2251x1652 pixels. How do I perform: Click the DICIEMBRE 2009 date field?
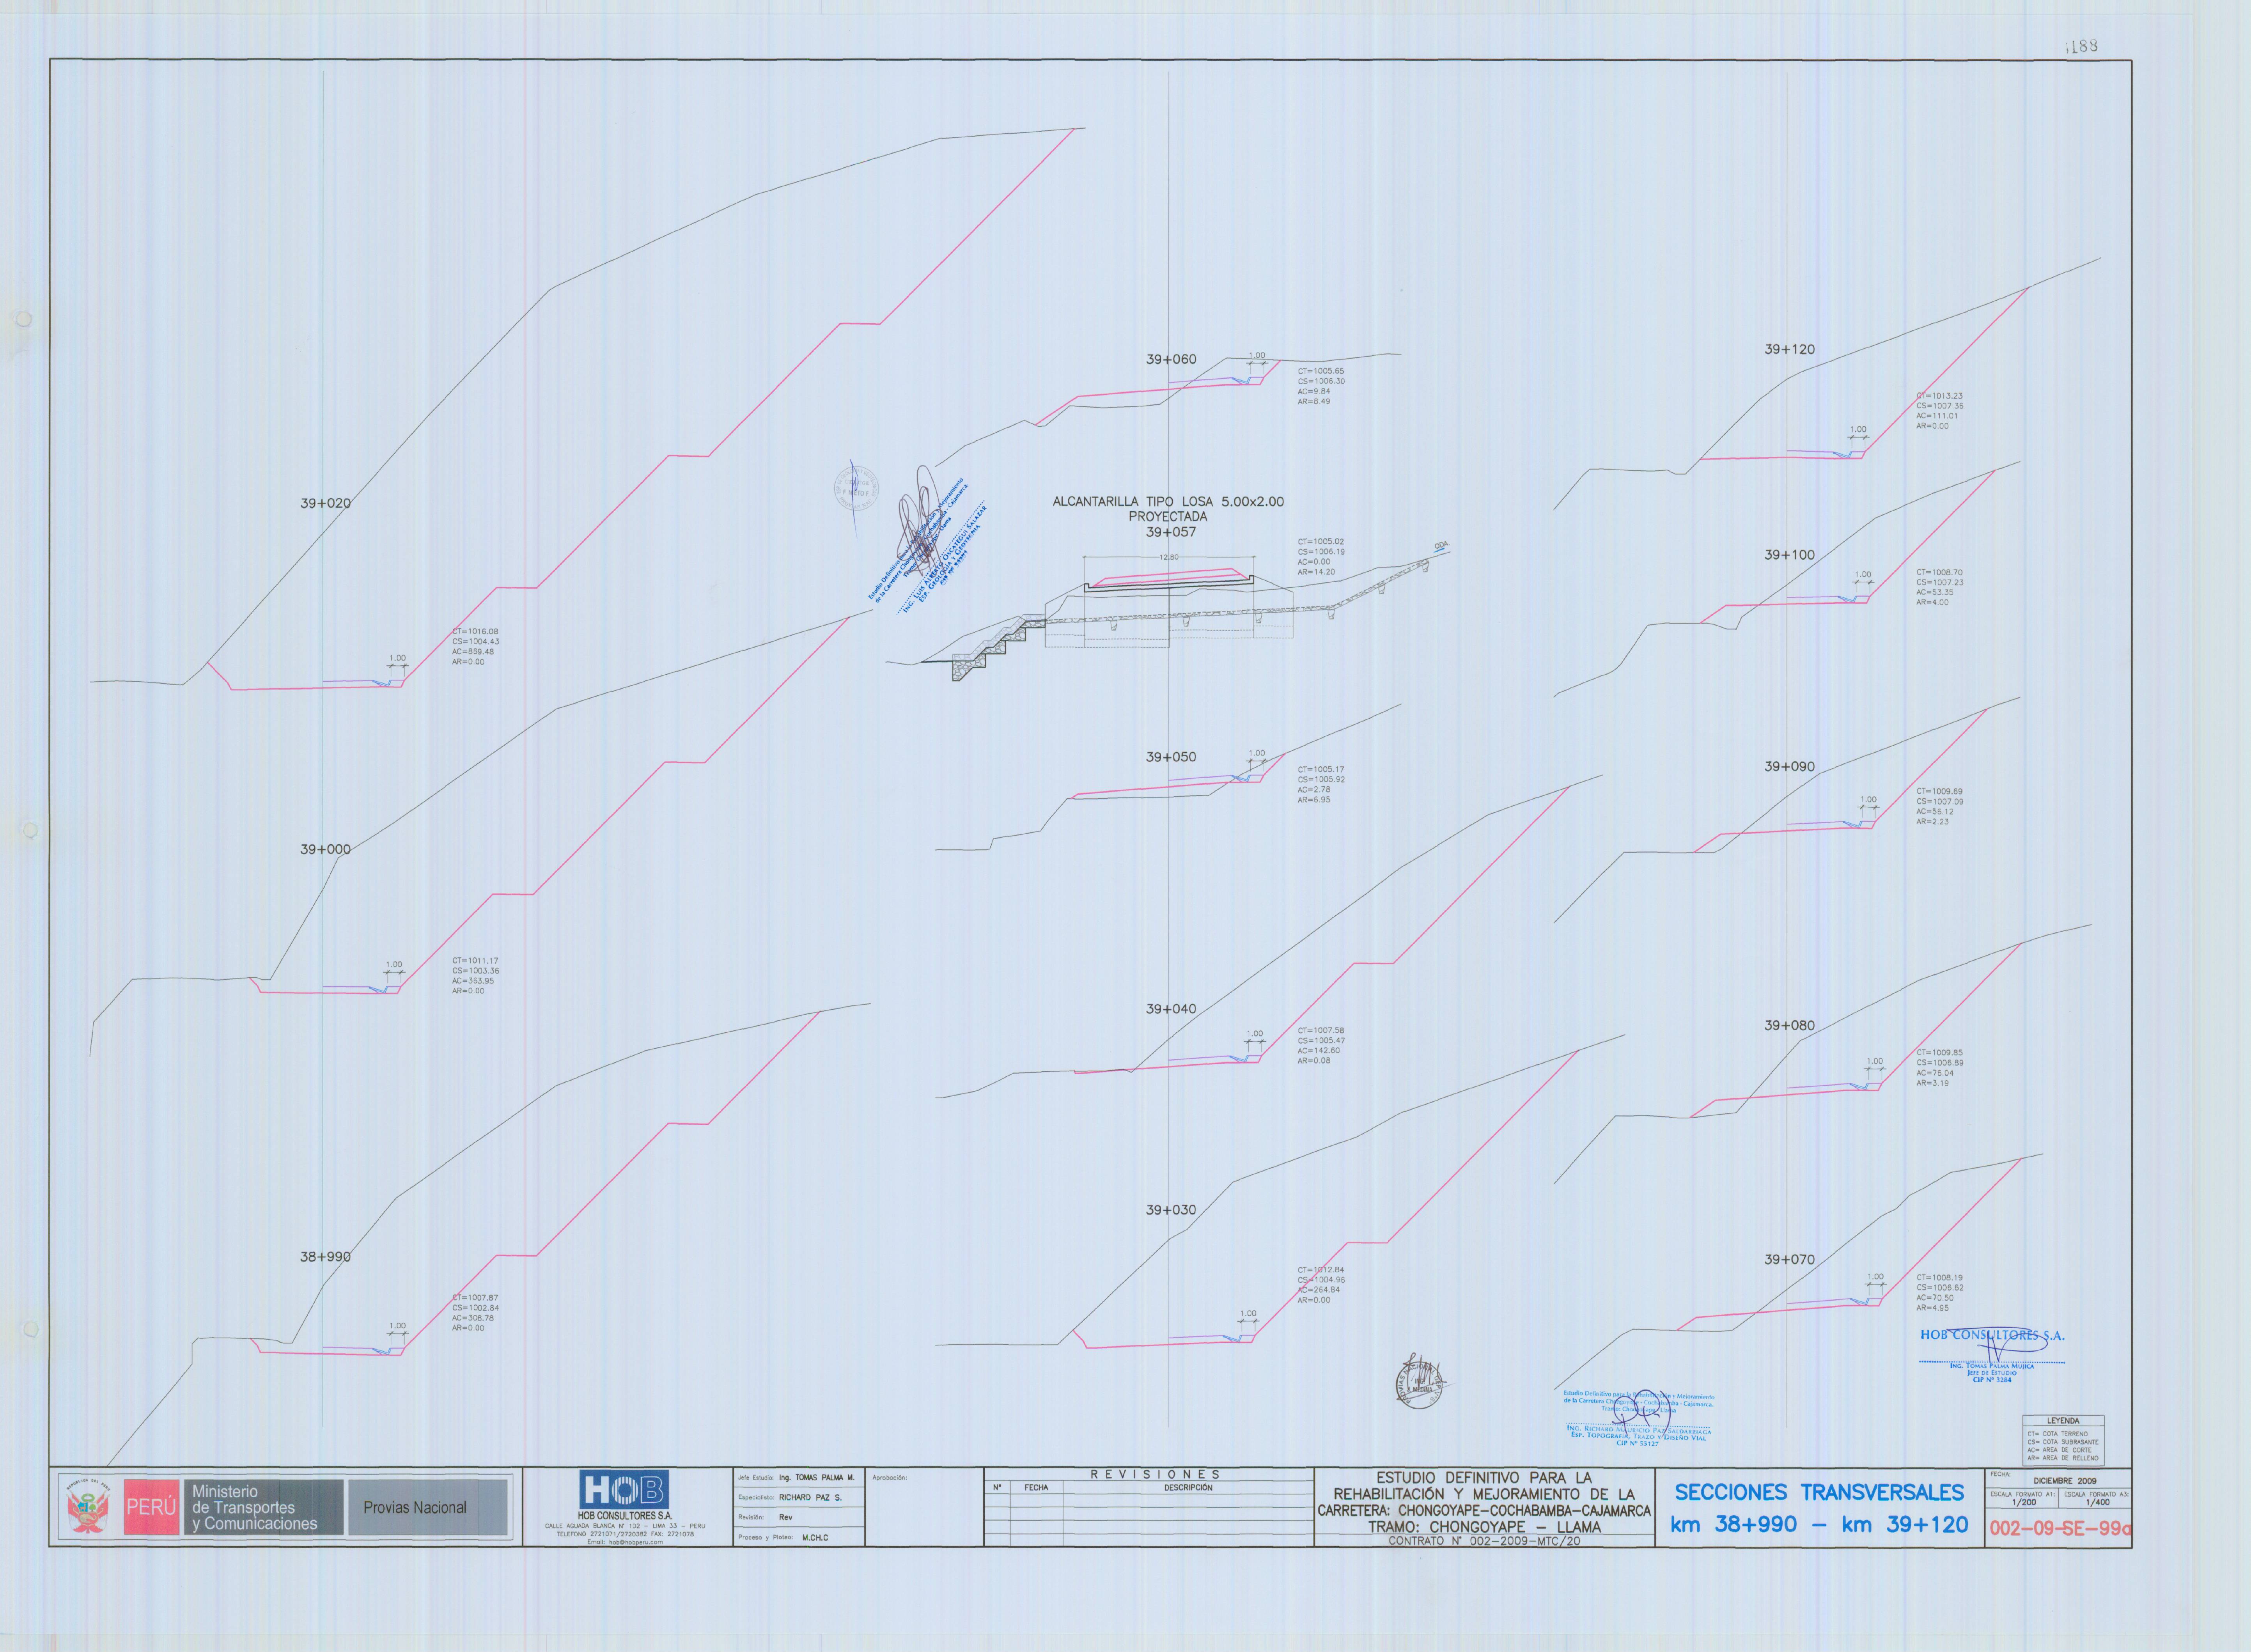point(2065,1481)
